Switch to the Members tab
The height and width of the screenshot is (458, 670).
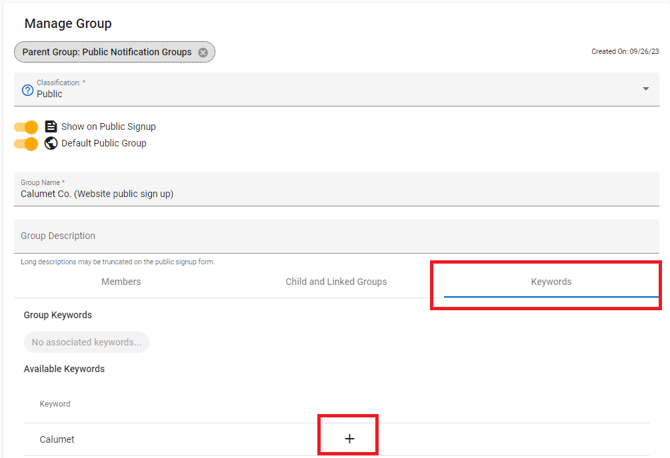[x=121, y=282]
